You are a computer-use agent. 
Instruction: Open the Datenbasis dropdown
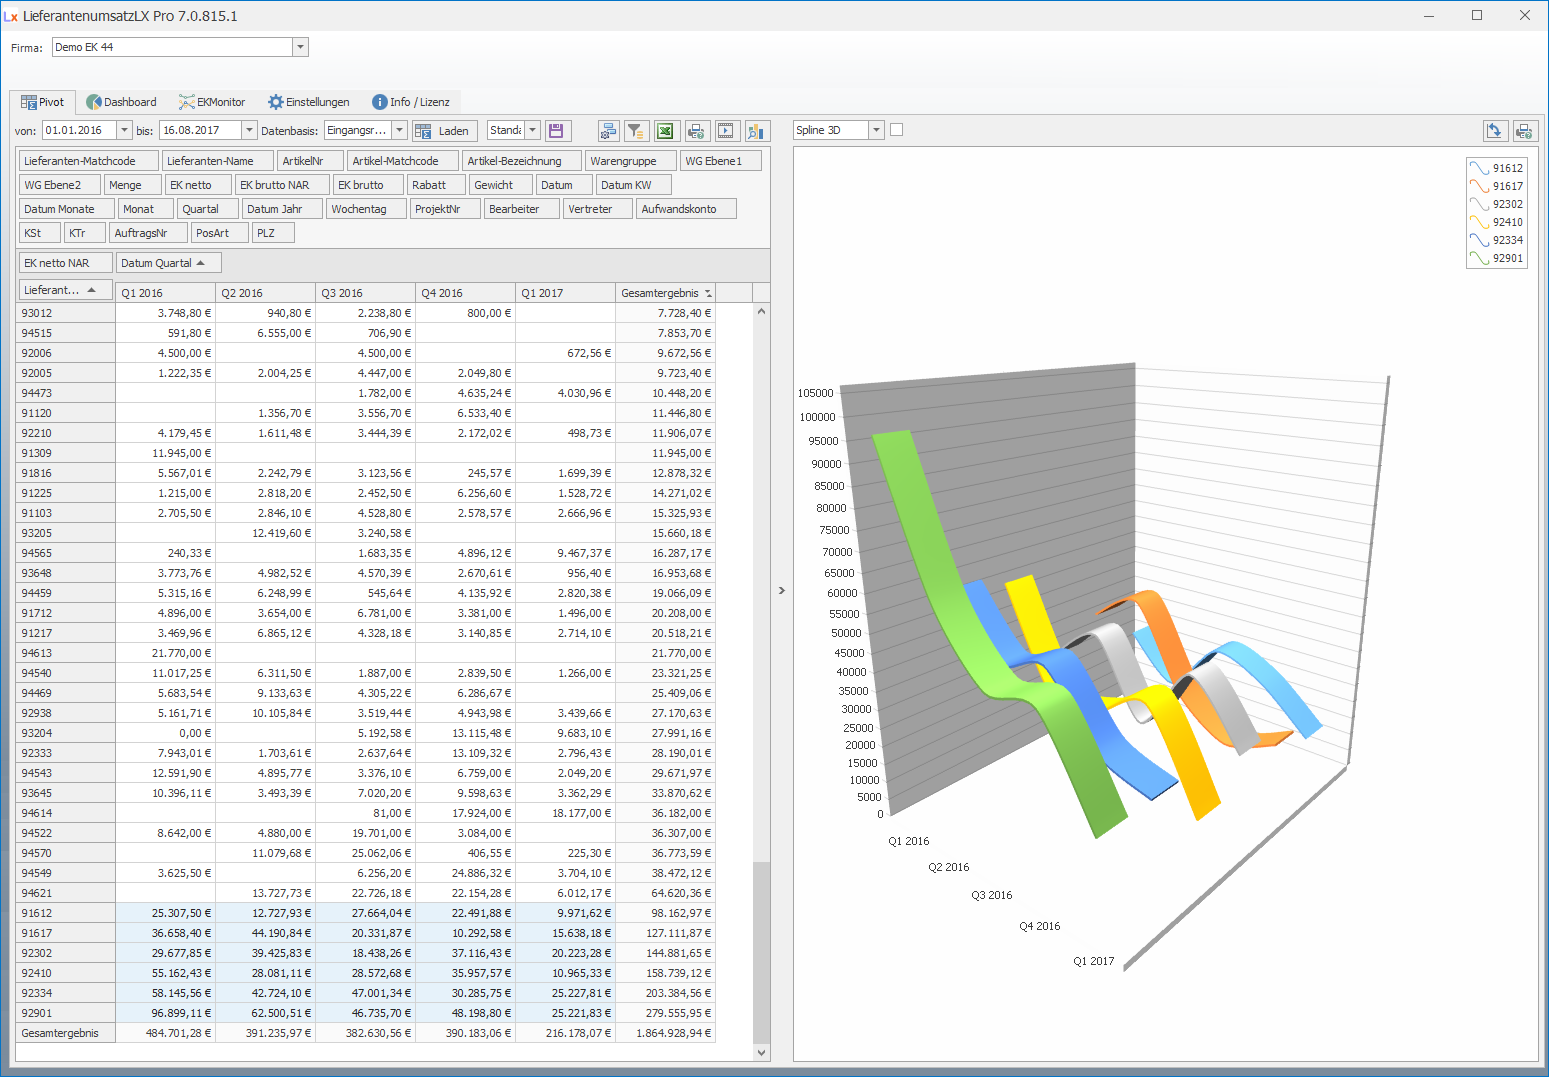(x=399, y=130)
